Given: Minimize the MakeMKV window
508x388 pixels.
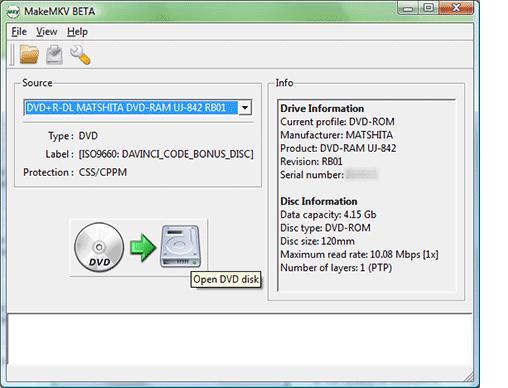Looking at the screenshot, I should (x=407, y=8).
